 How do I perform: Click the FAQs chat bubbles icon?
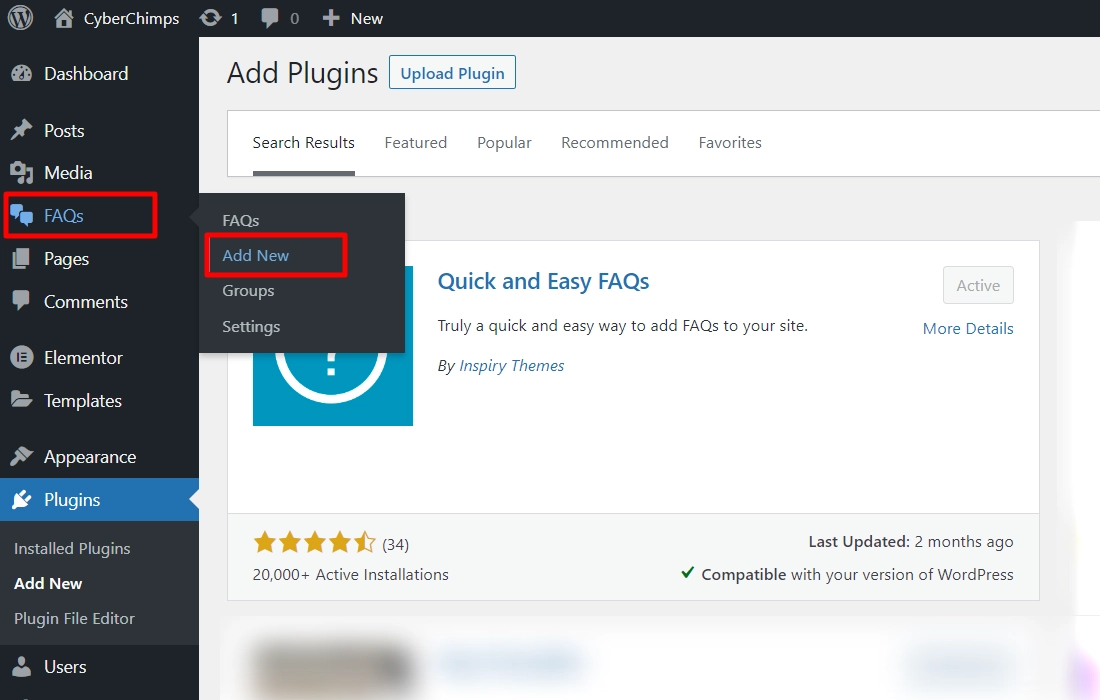22,215
